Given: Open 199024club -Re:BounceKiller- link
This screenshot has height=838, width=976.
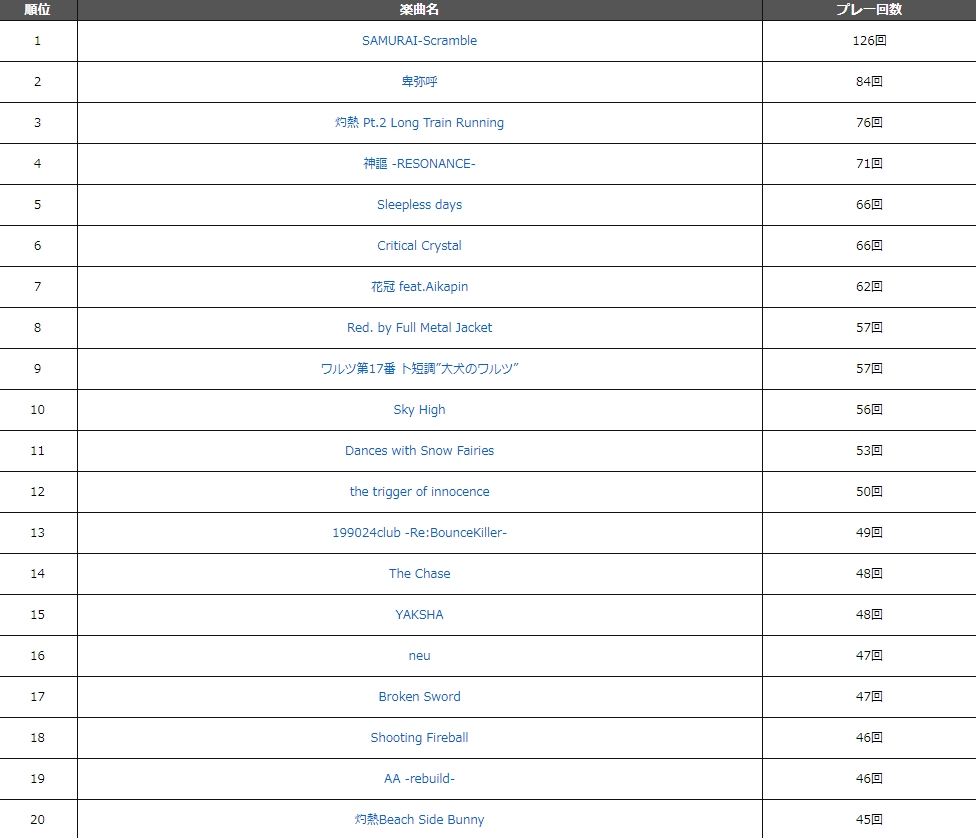Looking at the screenshot, I should pos(419,533).
